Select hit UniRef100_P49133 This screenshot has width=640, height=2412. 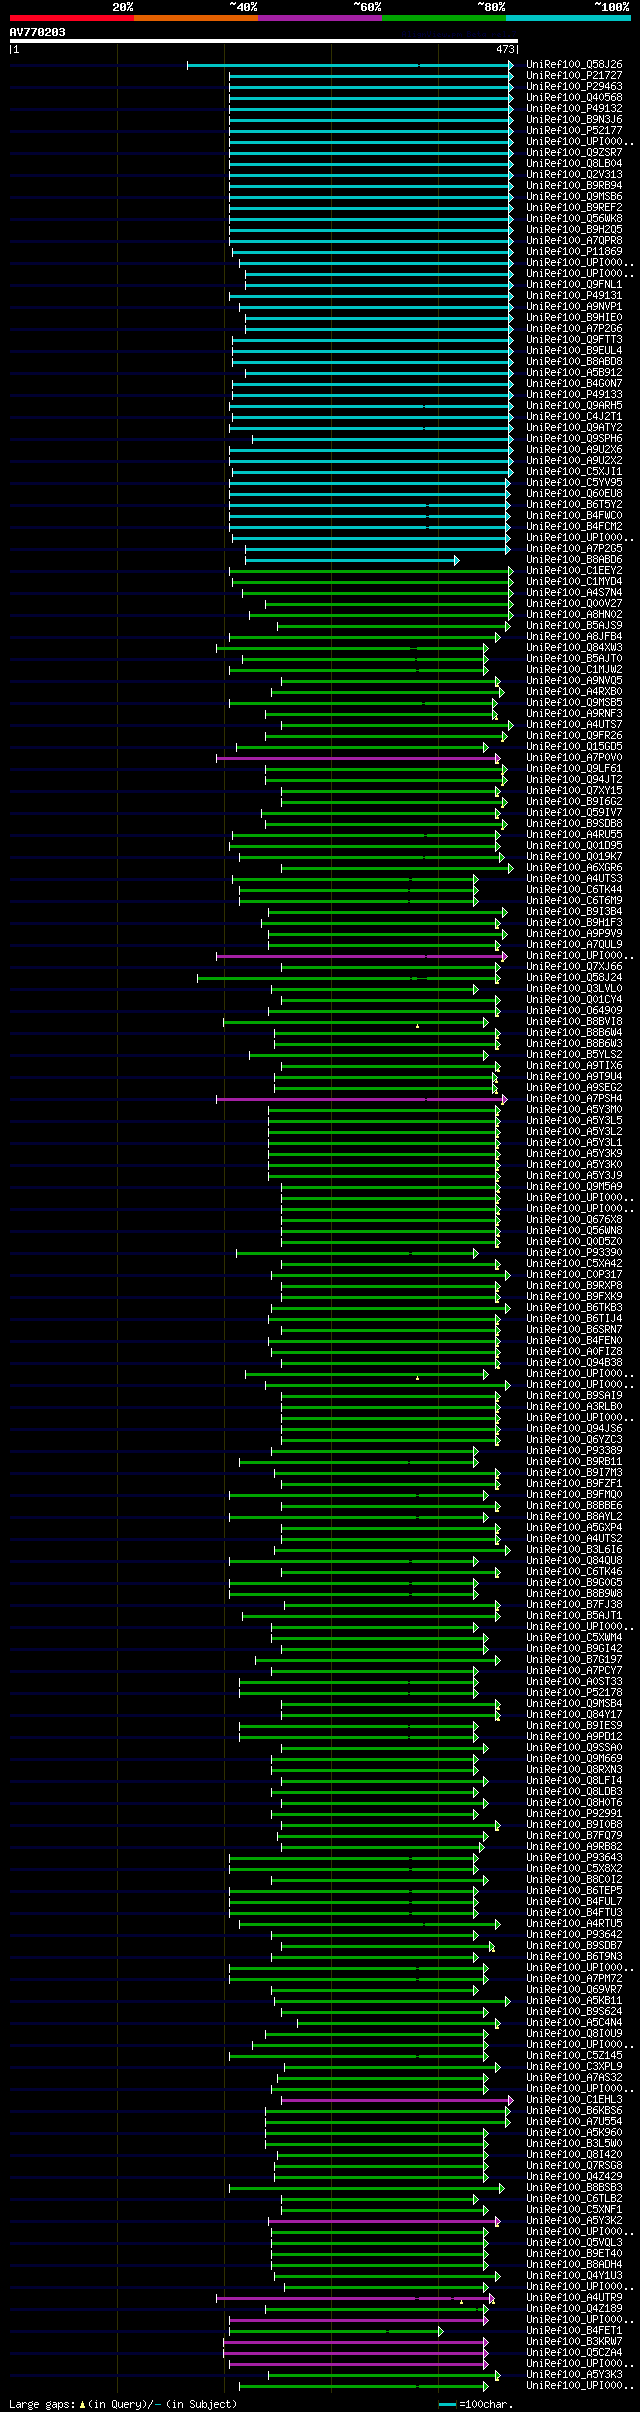(574, 394)
